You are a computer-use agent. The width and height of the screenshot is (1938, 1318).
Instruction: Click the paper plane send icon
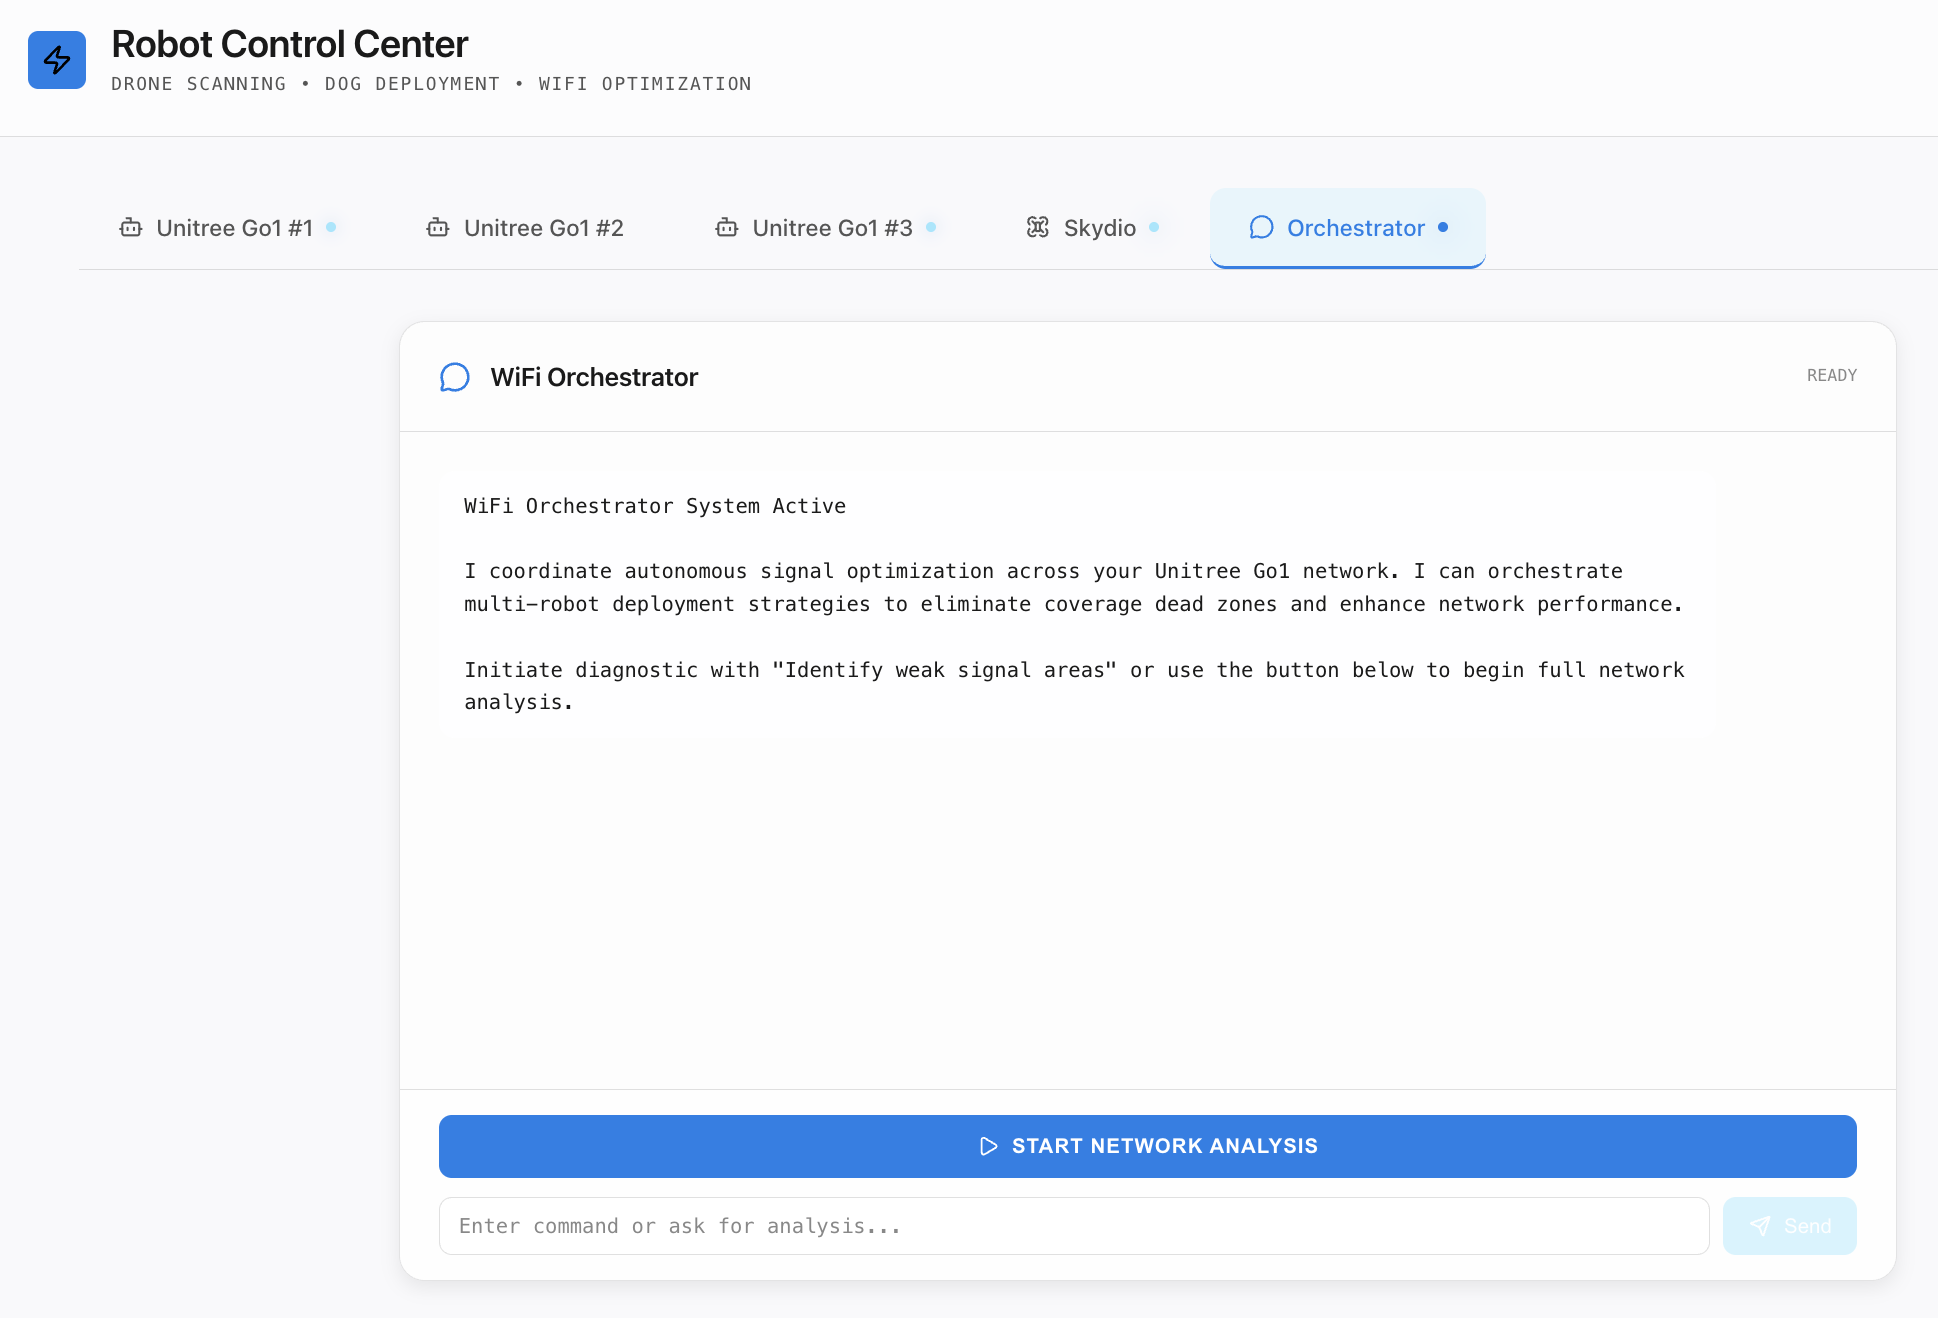point(1760,1226)
